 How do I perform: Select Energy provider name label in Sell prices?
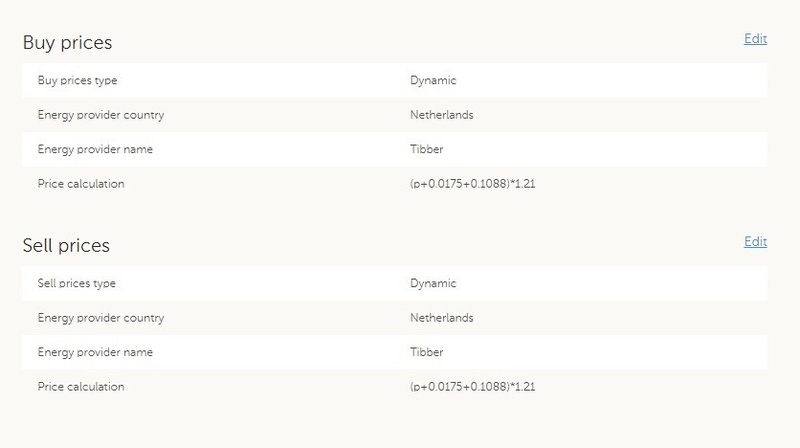pos(95,352)
